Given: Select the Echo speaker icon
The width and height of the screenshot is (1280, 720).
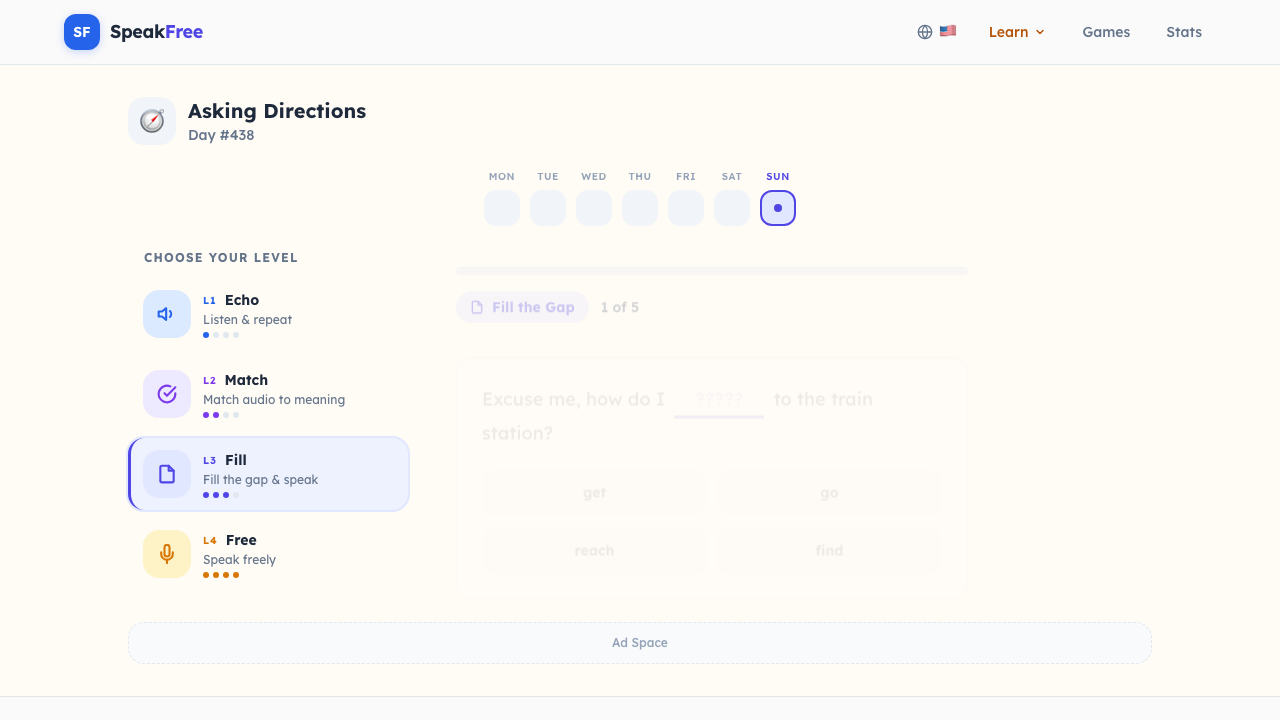Looking at the screenshot, I should coord(167,314).
